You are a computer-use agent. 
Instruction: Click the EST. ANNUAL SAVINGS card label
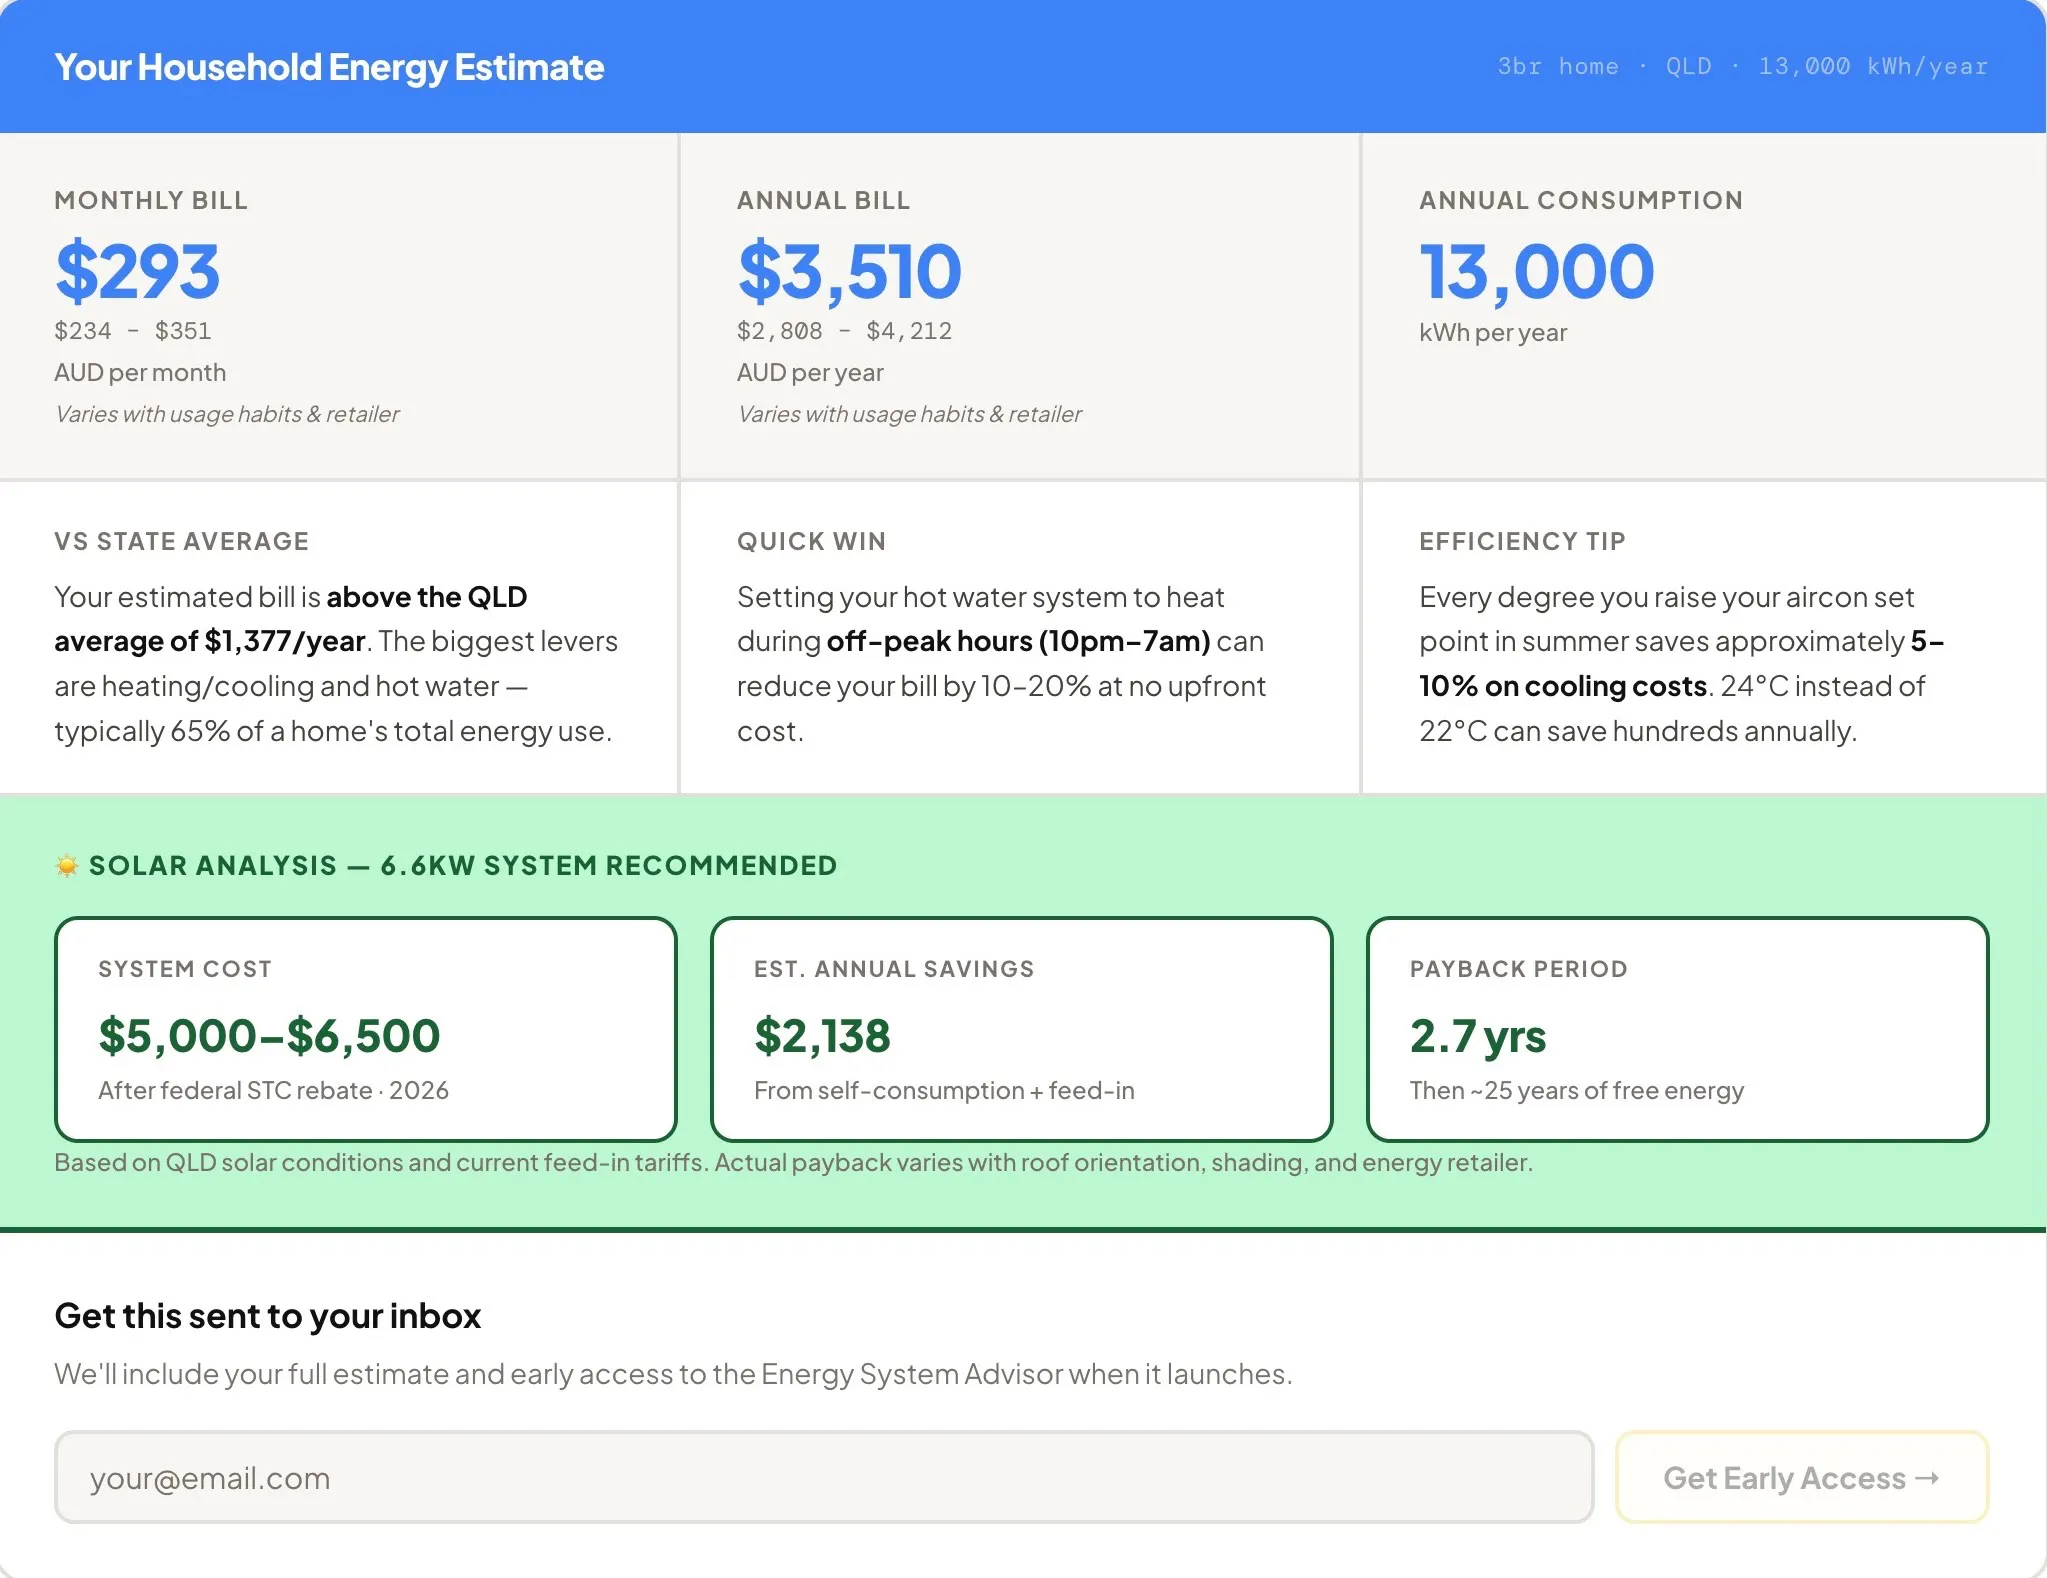[894, 969]
